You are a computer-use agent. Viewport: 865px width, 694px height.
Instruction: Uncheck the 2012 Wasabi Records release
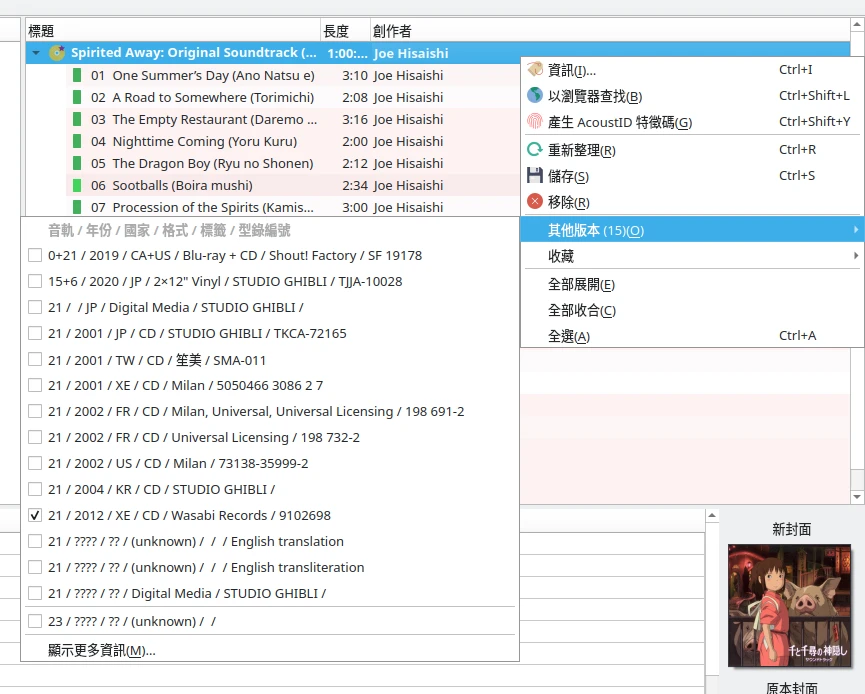[x=35, y=516]
